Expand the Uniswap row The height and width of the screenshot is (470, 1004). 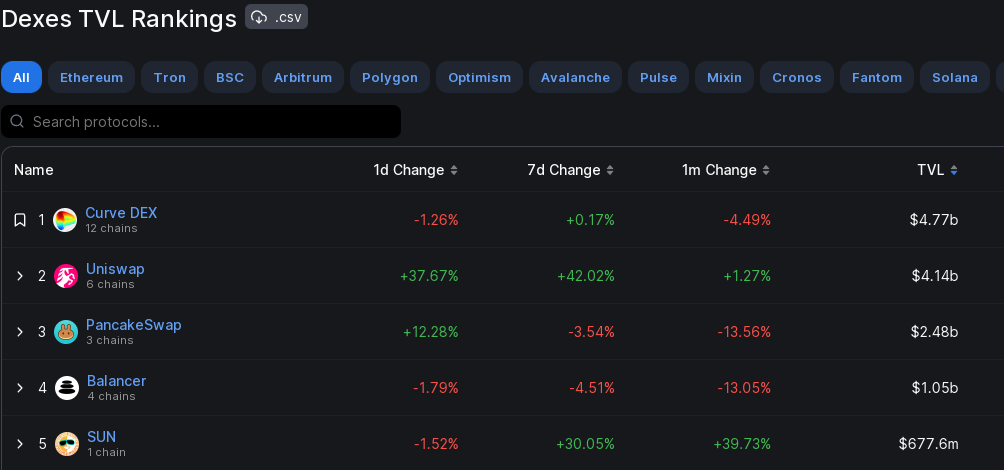20,276
